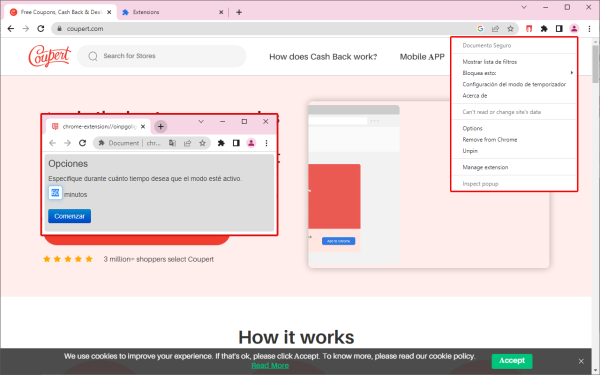Click the Google icon in the address bar
The height and width of the screenshot is (375, 600).
point(480,29)
